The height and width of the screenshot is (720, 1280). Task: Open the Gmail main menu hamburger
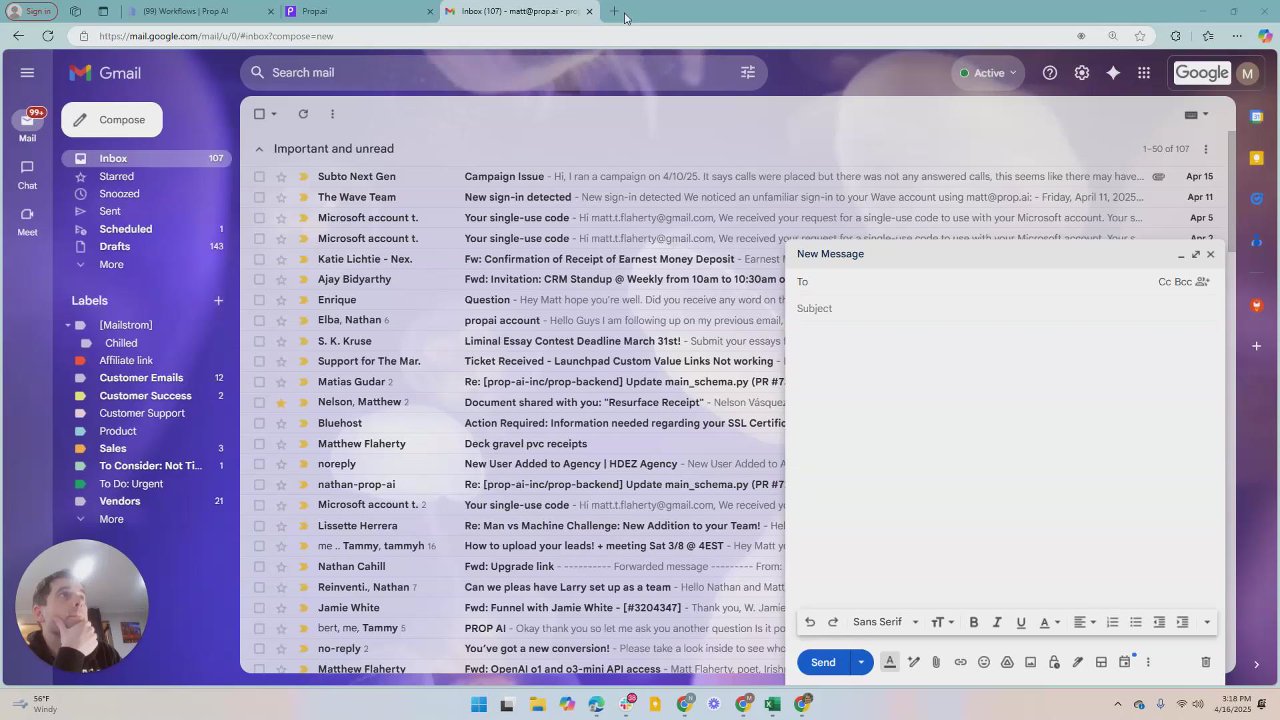[x=27, y=73]
